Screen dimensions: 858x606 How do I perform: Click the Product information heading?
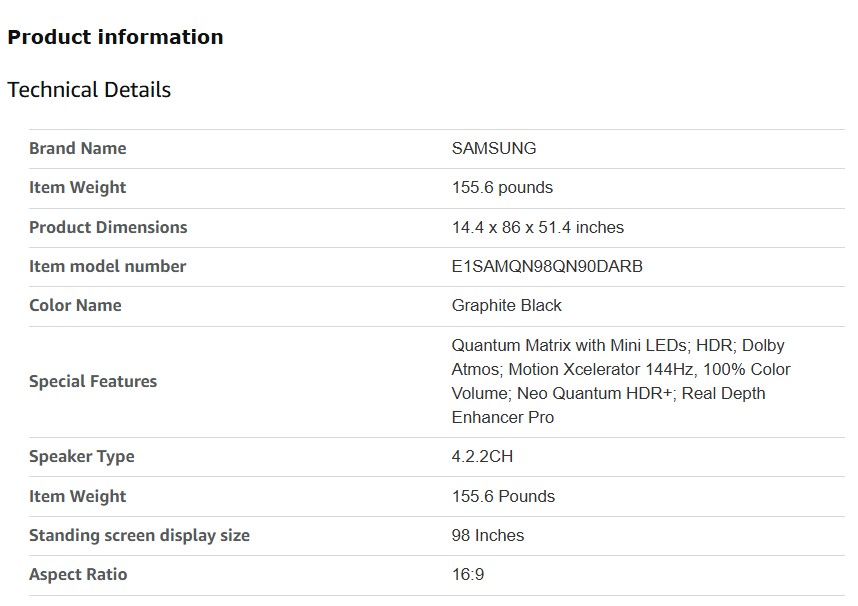point(115,37)
